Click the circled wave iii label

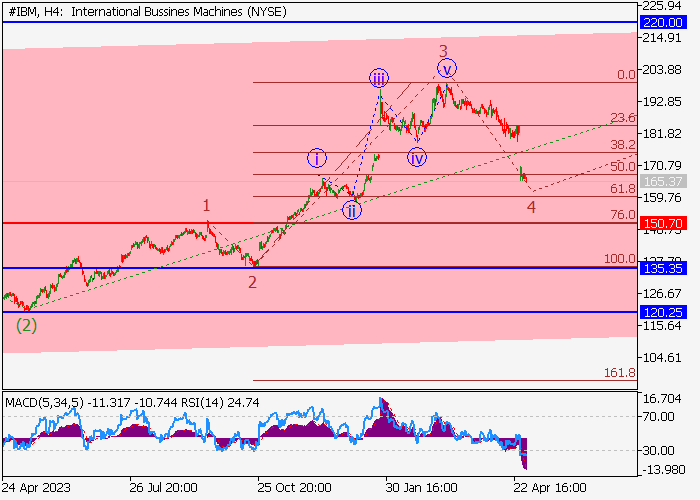tap(379, 79)
